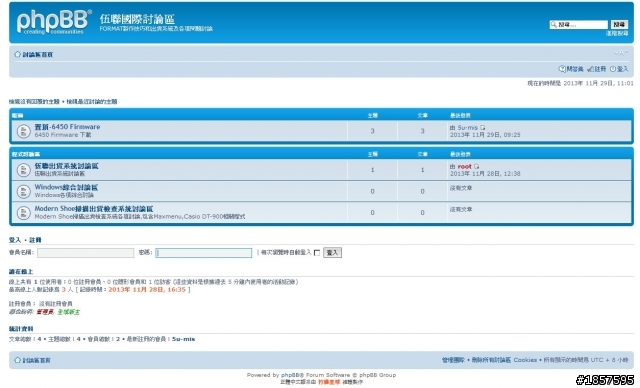The image size is (640, 388).
Task: Open the 登入 login link in navigation bar
Action: [x=622, y=69]
